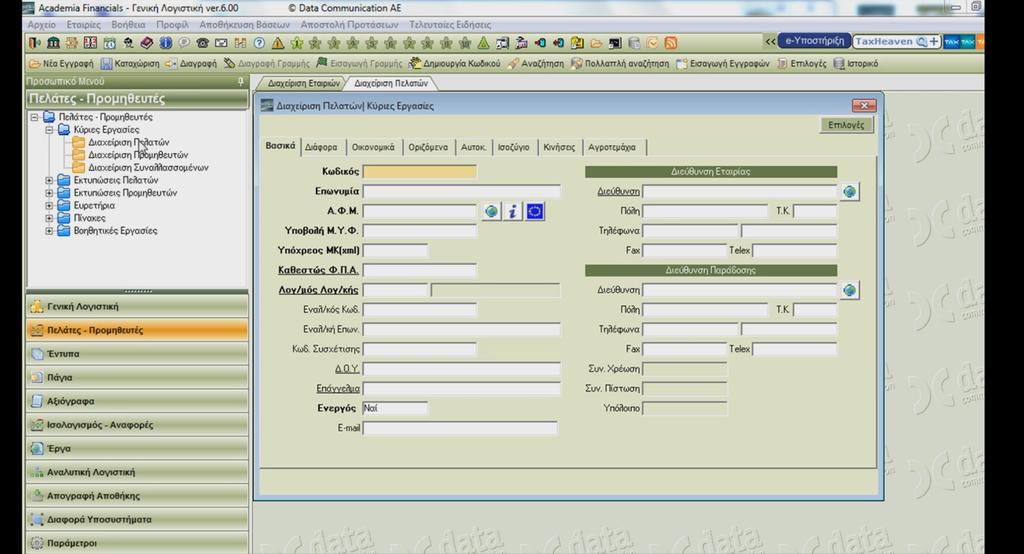Click the blue 'i' info icon beside Α.Φ.Μ.

513,211
